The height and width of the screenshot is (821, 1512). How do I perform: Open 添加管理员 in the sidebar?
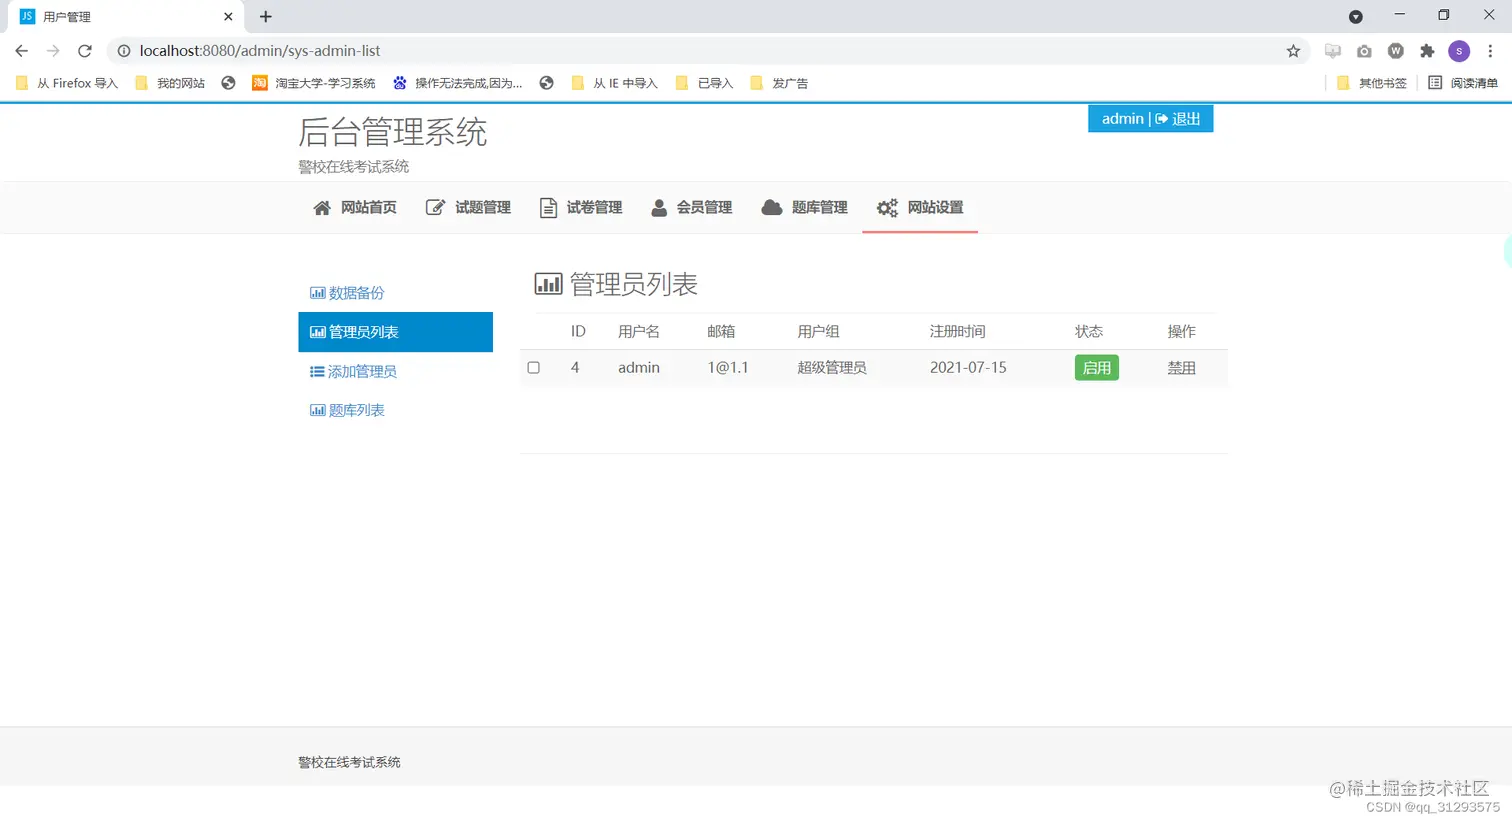[x=353, y=371]
